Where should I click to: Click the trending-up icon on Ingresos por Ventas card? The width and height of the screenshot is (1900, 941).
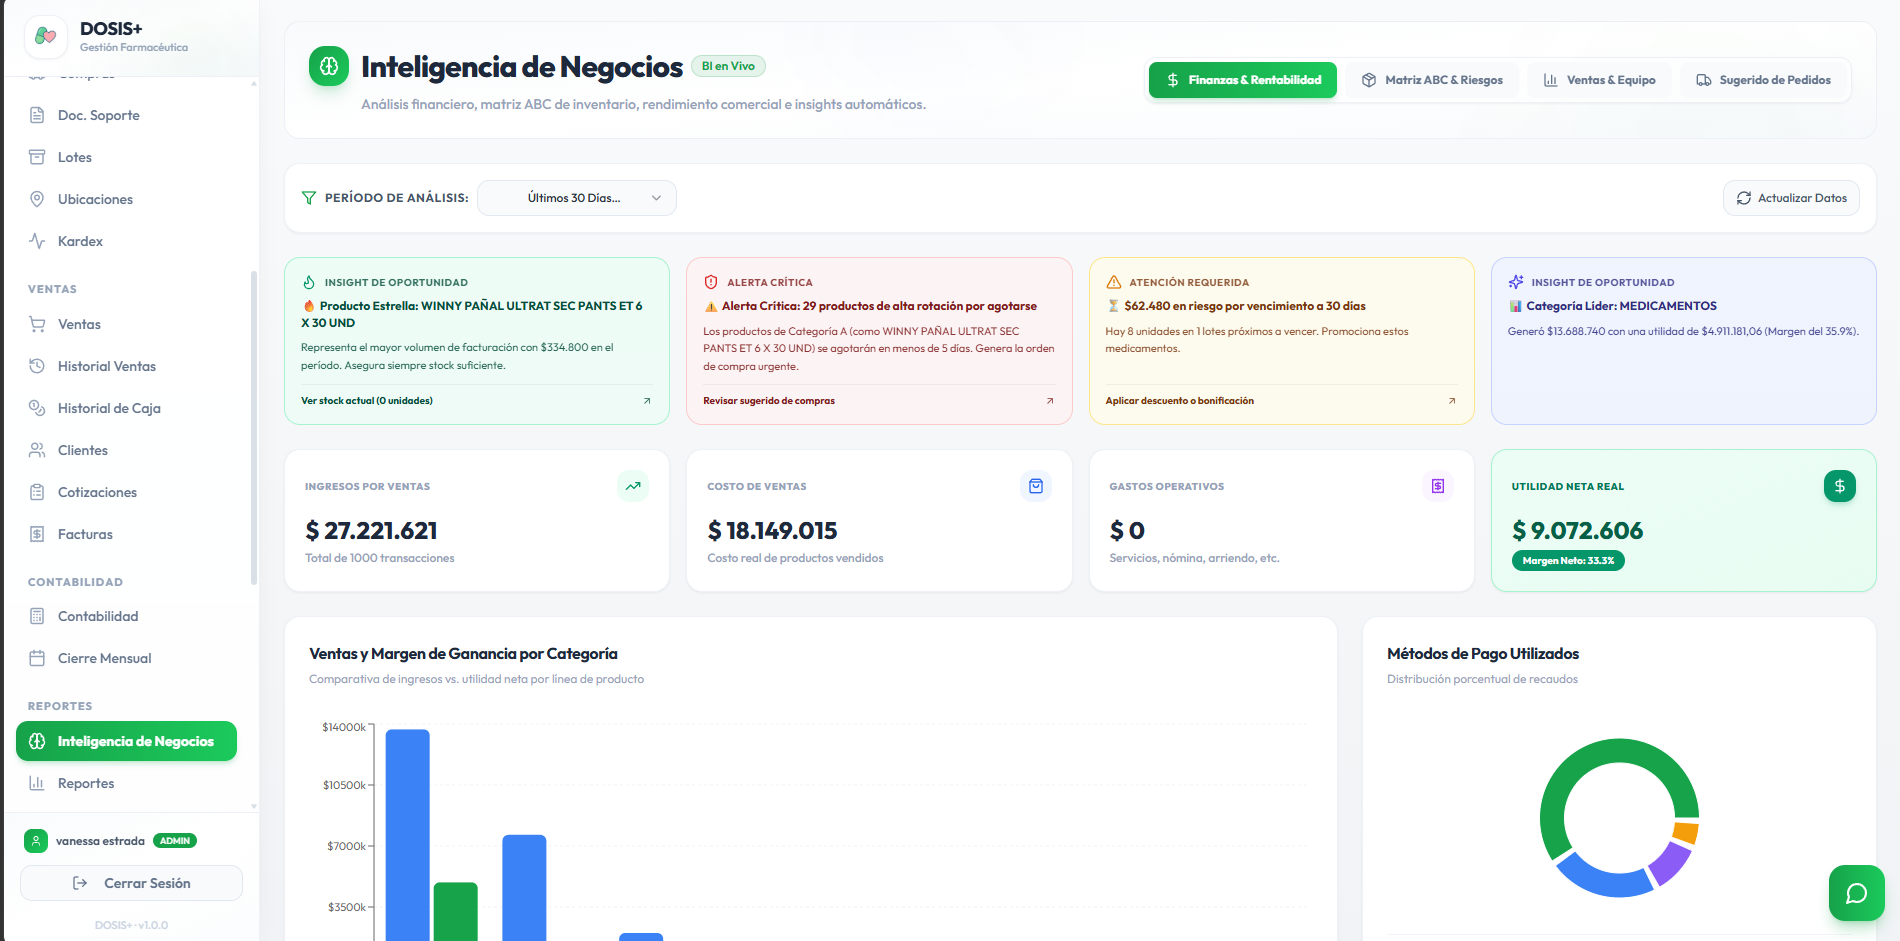click(633, 486)
